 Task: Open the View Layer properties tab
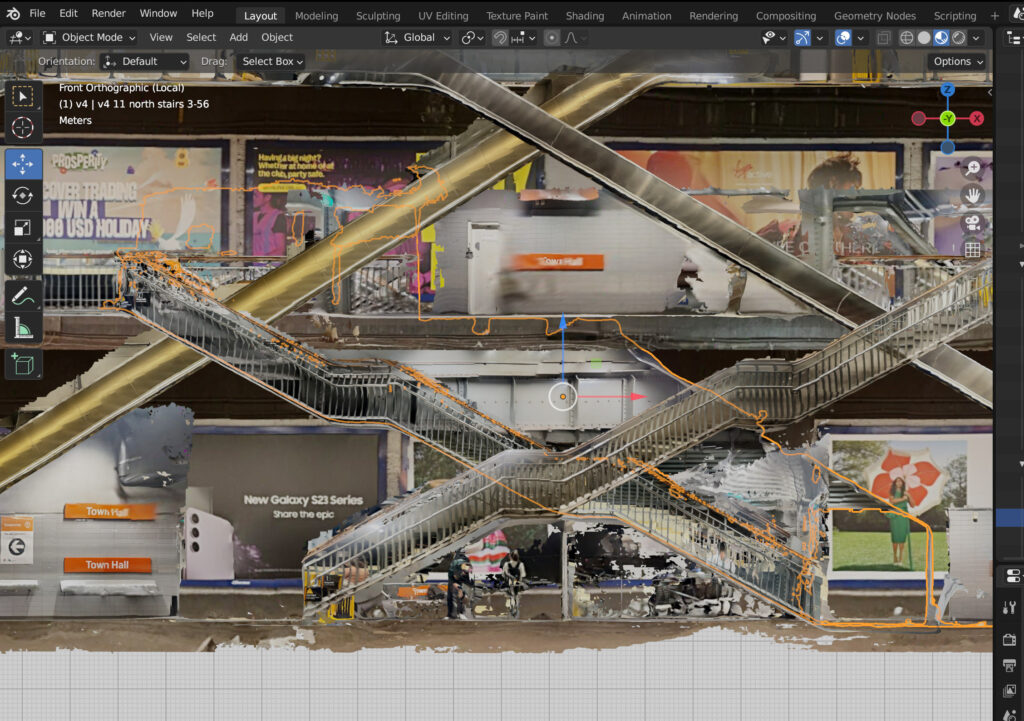click(x=1010, y=690)
